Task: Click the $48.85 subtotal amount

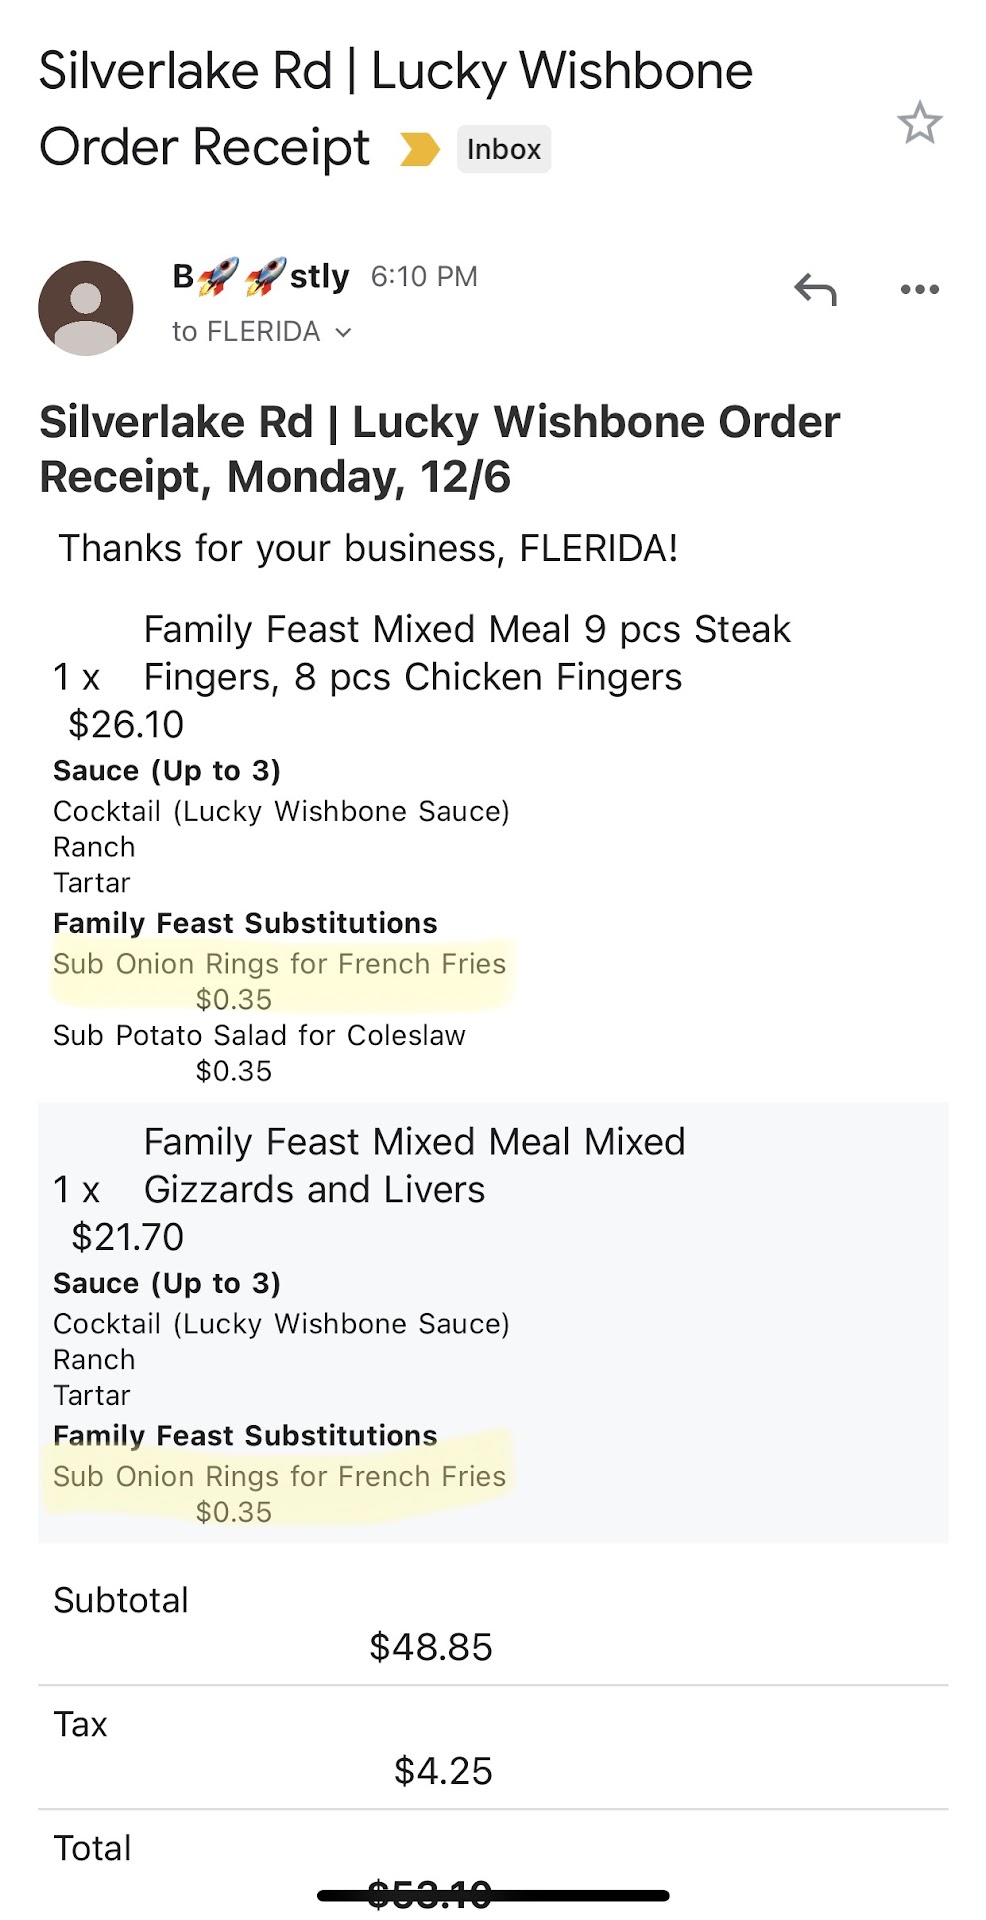Action: (430, 1647)
